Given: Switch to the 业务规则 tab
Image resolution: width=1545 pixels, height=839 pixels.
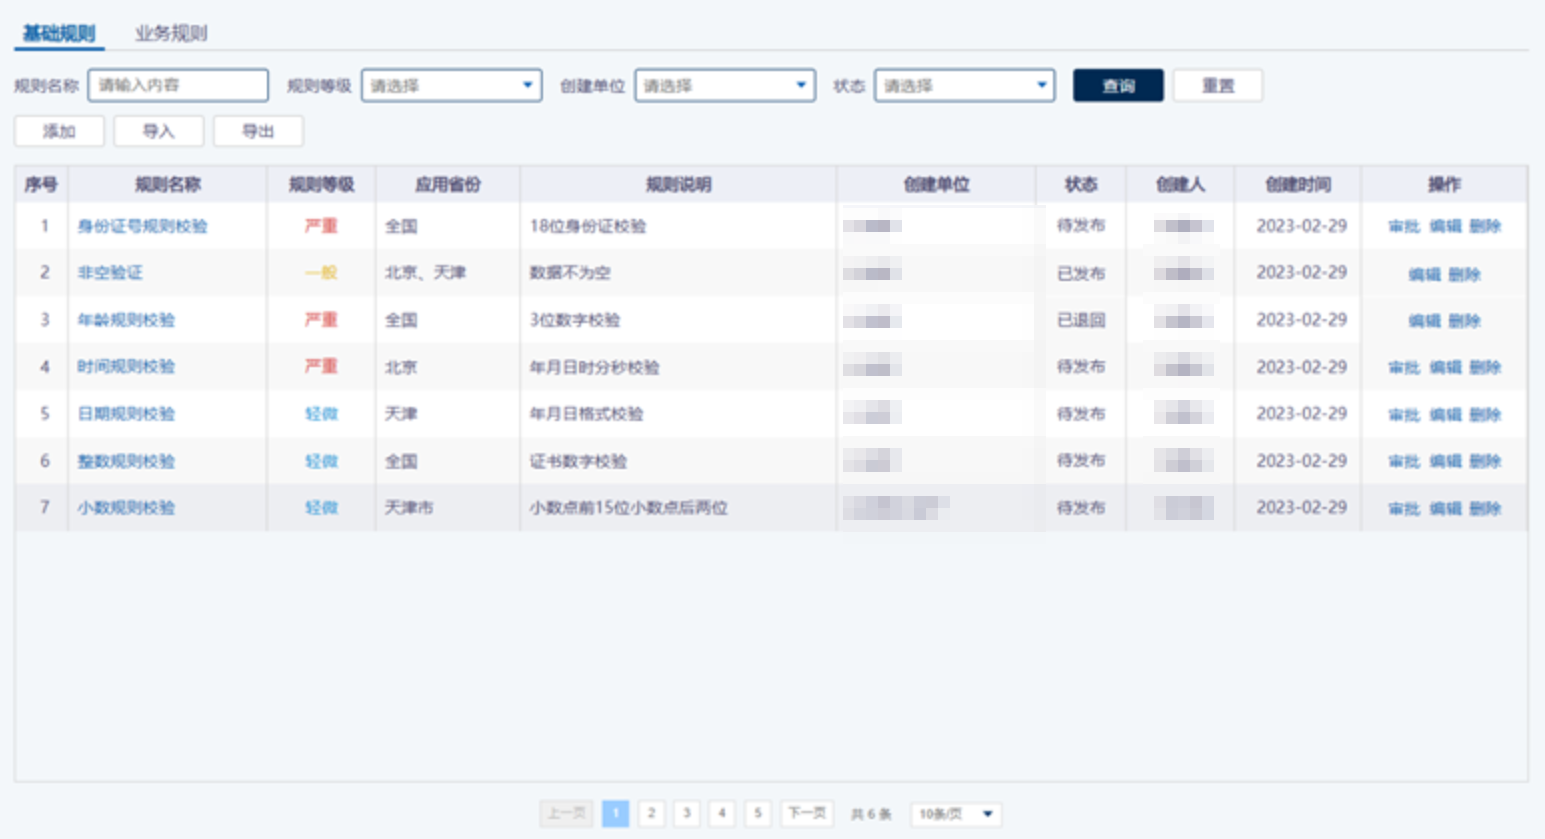Looking at the screenshot, I should (x=171, y=33).
